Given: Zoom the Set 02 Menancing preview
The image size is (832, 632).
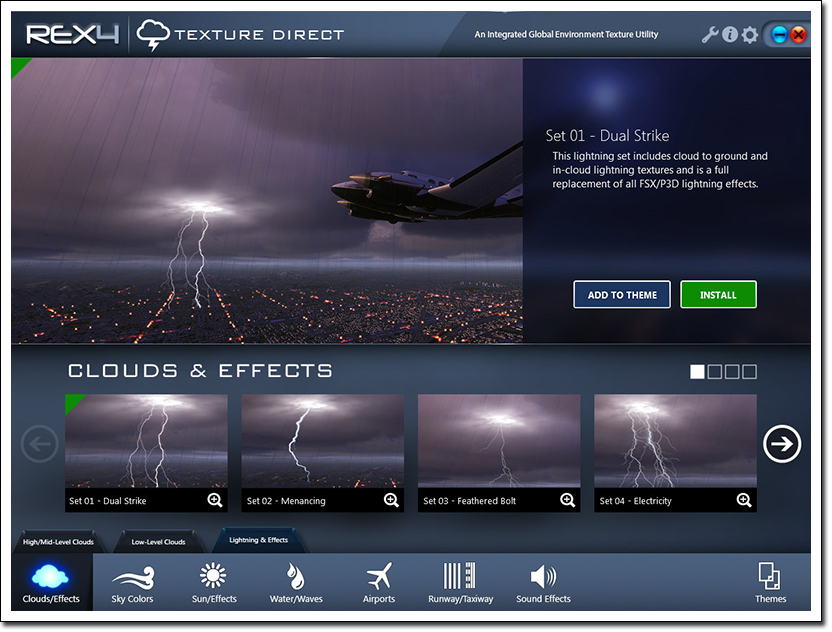Looking at the screenshot, I should pos(392,501).
